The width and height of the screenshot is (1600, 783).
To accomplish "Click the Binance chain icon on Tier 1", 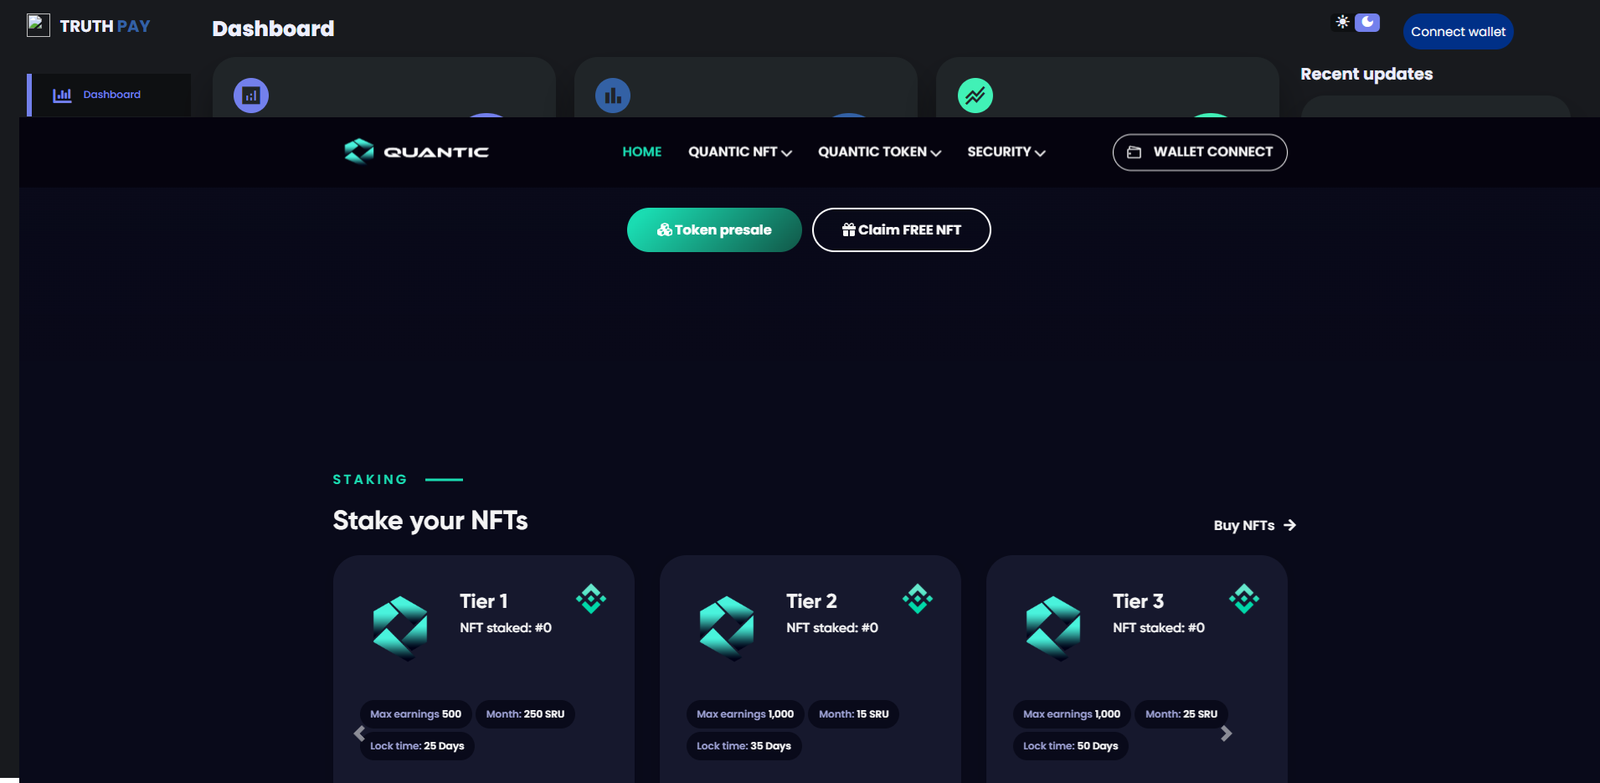I will (591, 599).
